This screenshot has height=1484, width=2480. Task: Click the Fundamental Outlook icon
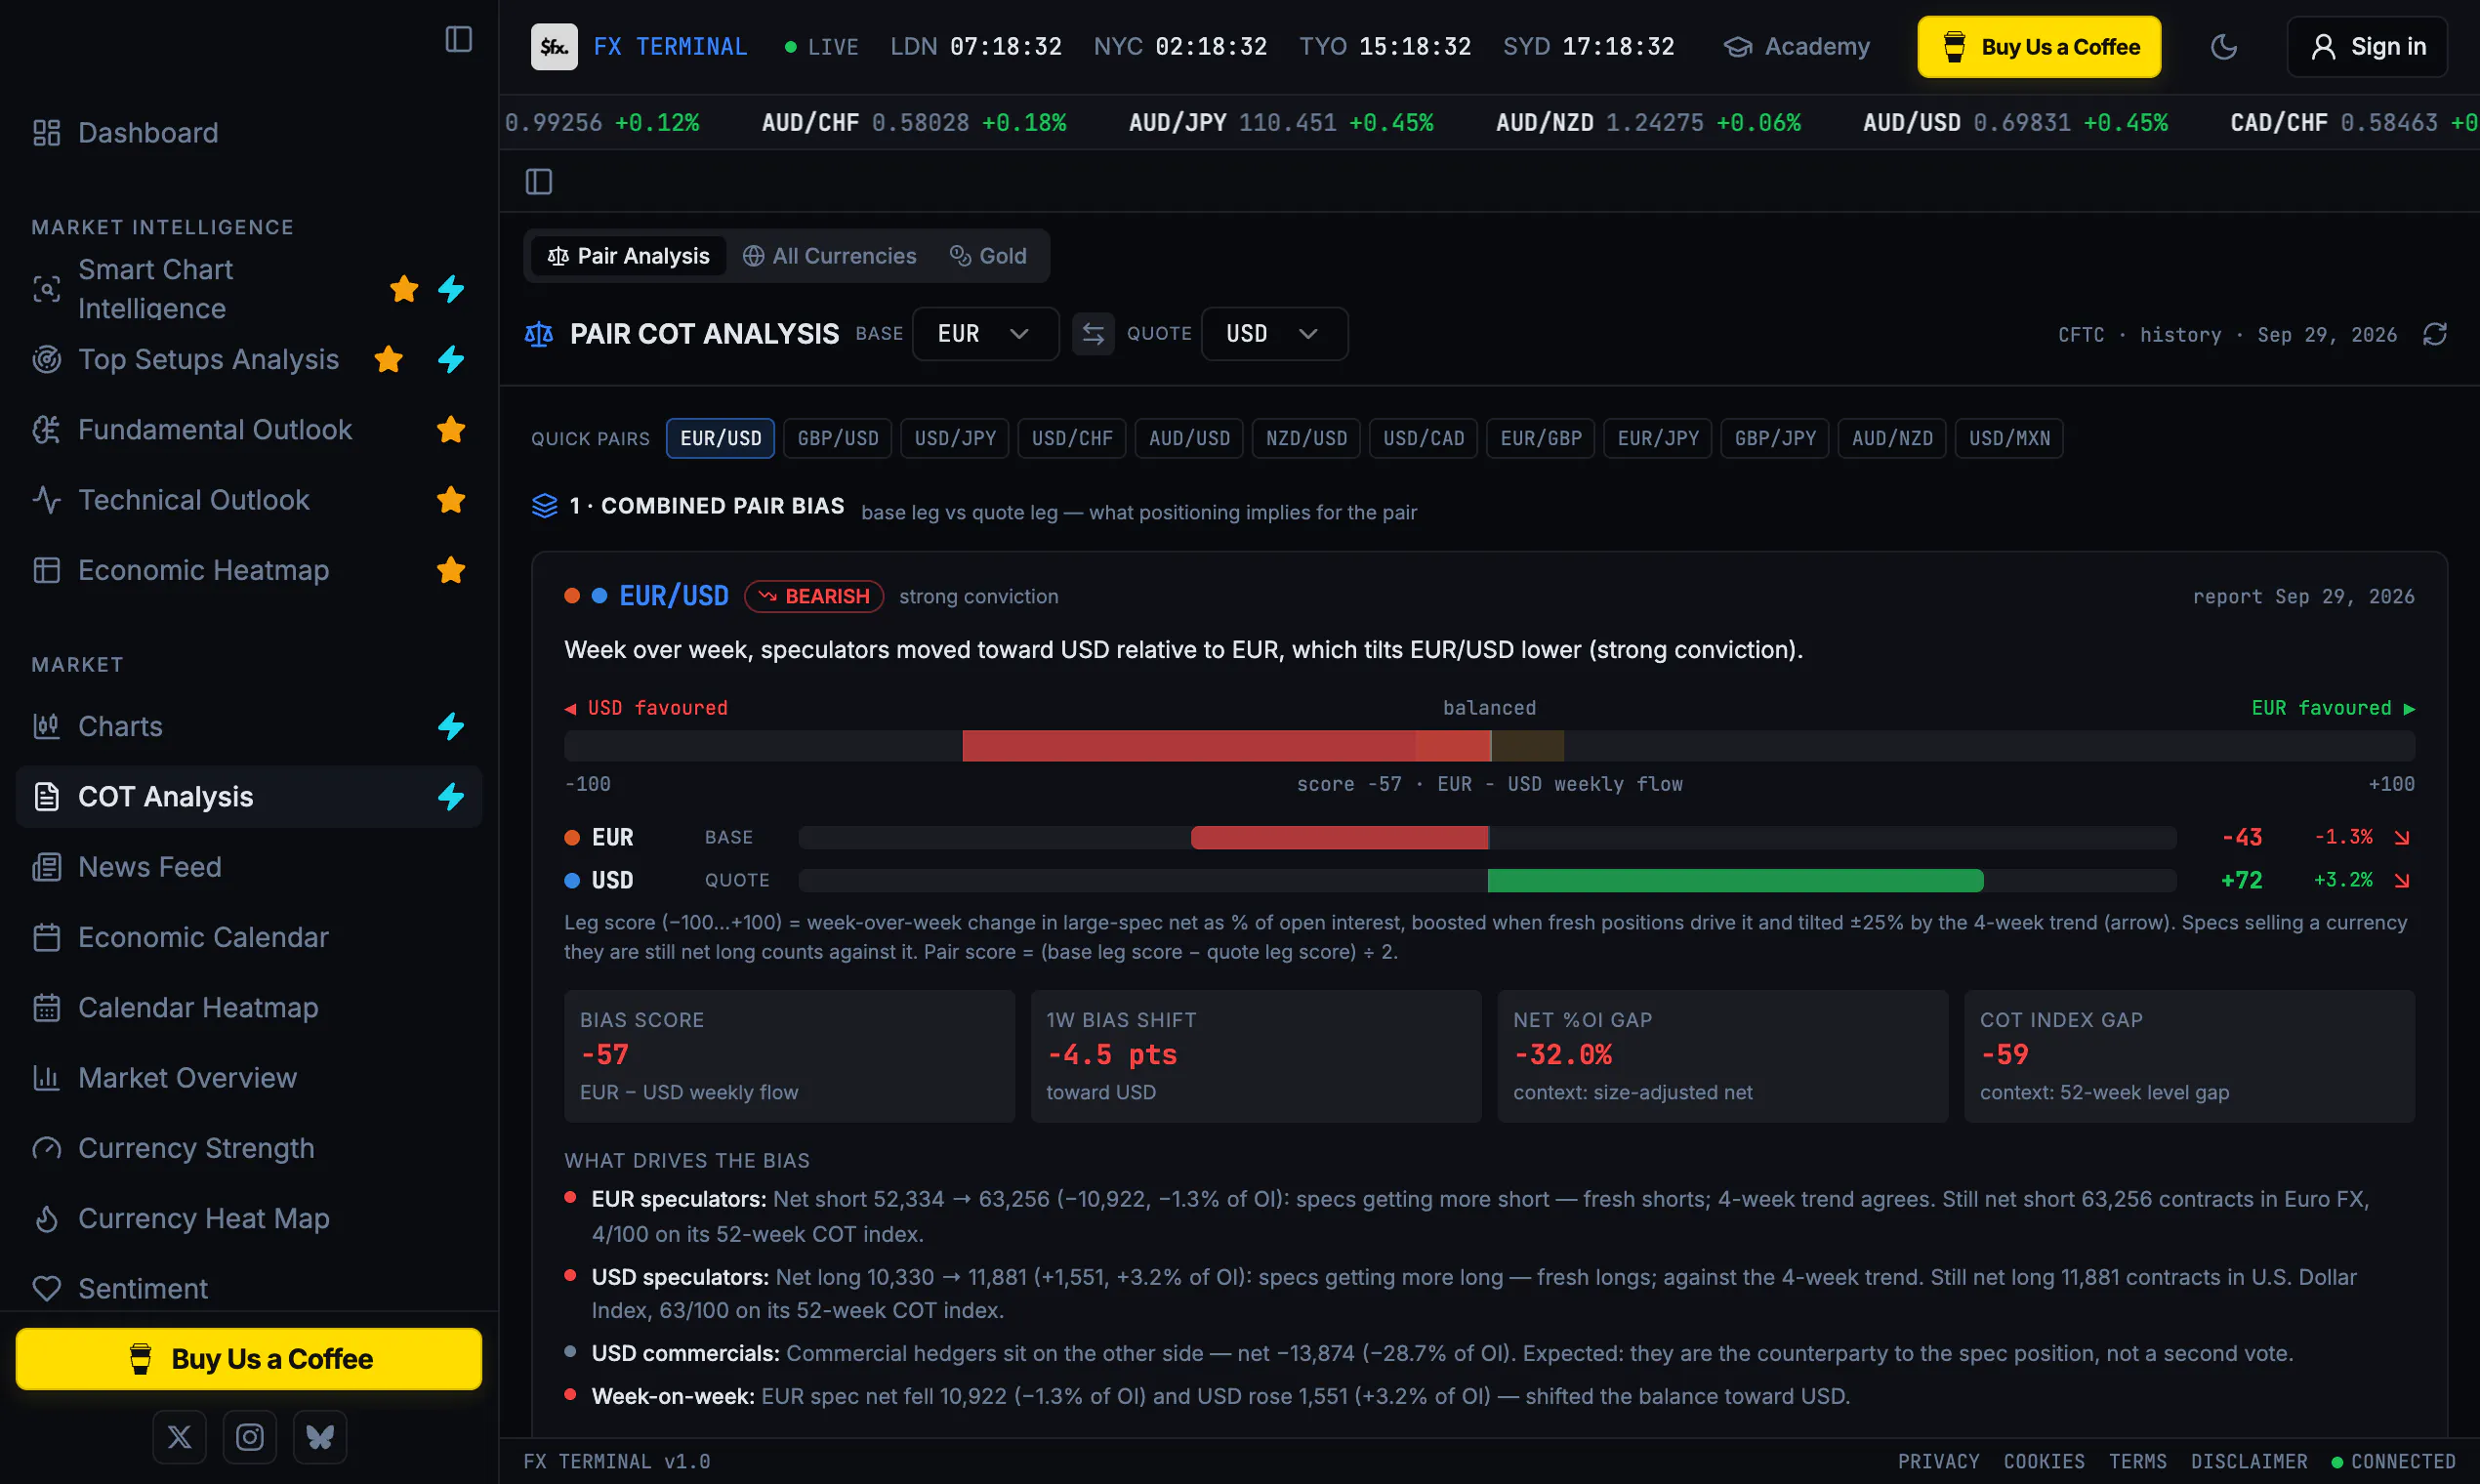coord(46,430)
